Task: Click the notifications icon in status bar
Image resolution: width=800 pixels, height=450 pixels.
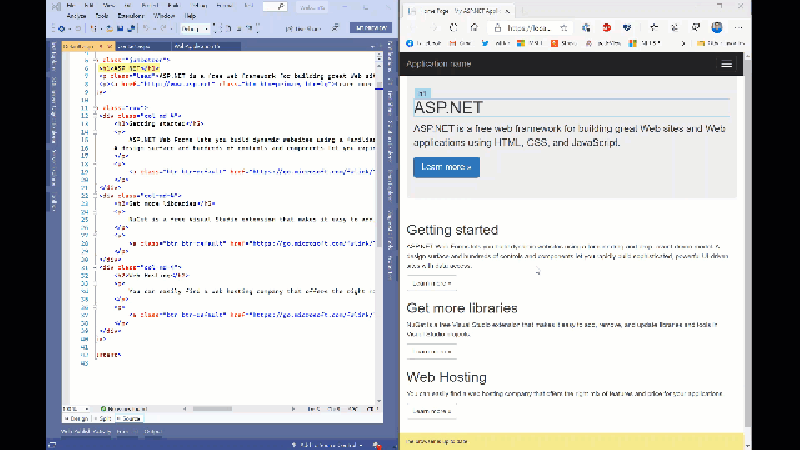Action: [377, 445]
